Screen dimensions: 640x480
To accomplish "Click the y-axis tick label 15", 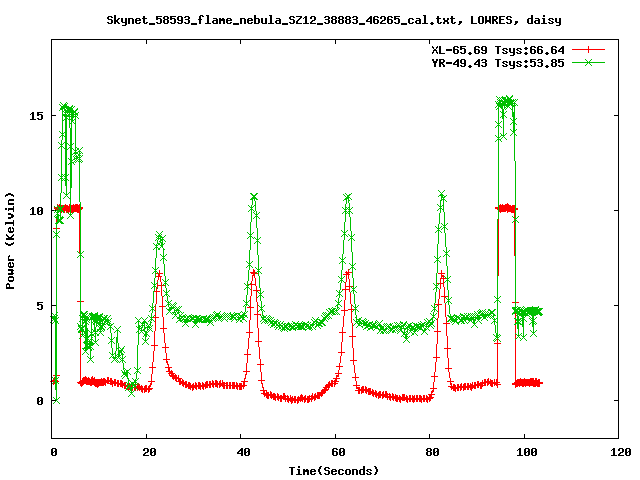I will coord(36,116).
